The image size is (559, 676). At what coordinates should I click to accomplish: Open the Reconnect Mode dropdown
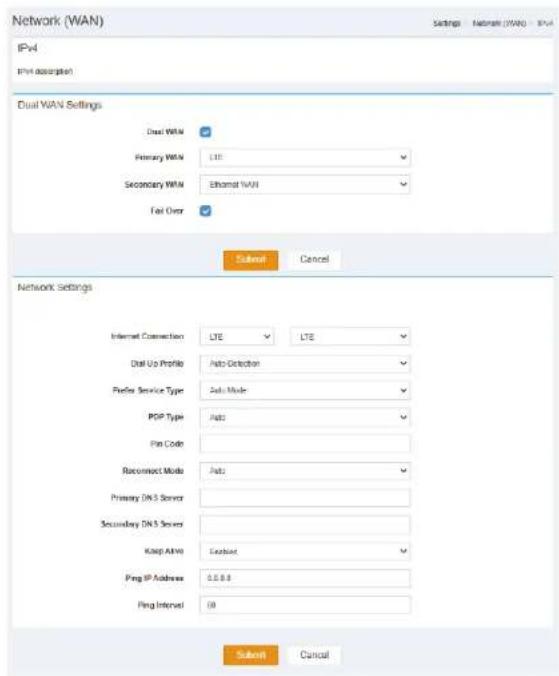click(x=305, y=471)
